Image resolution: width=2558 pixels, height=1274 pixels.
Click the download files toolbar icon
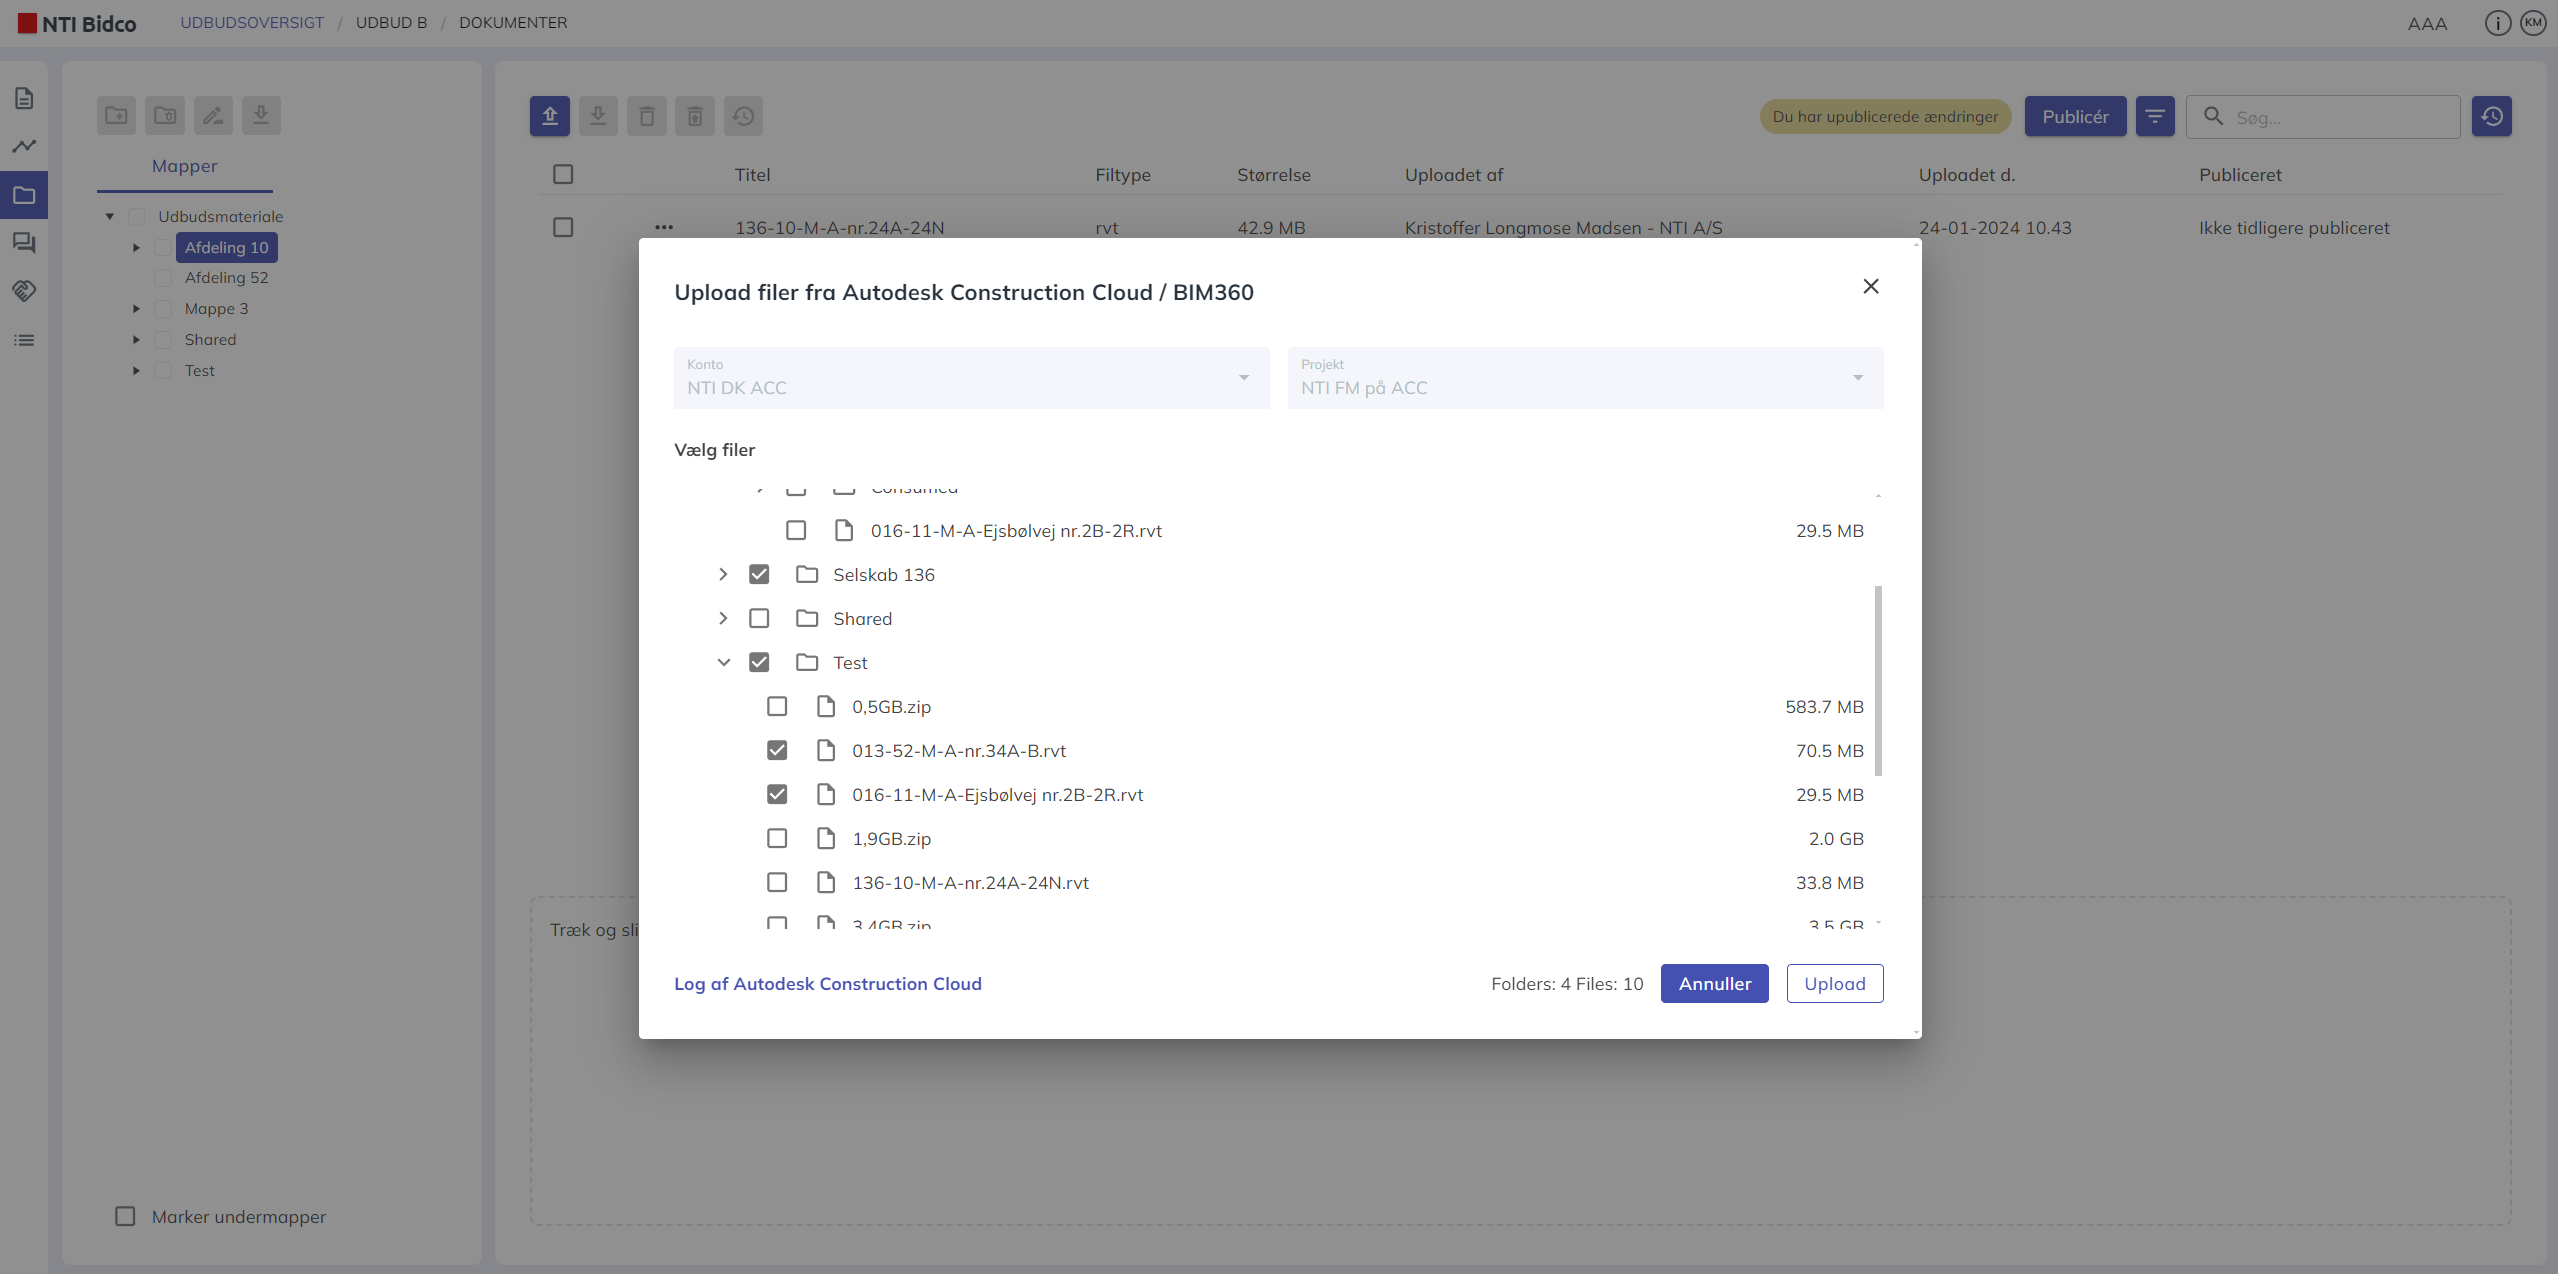[598, 116]
